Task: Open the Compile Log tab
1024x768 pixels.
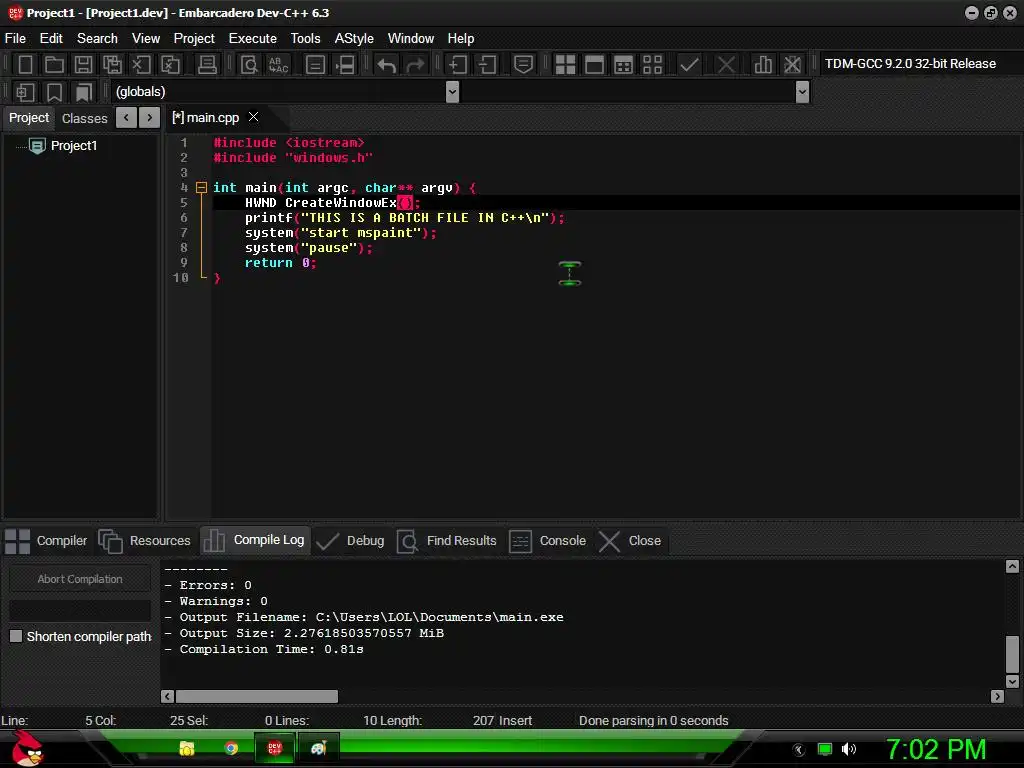Action: tap(253, 540)
